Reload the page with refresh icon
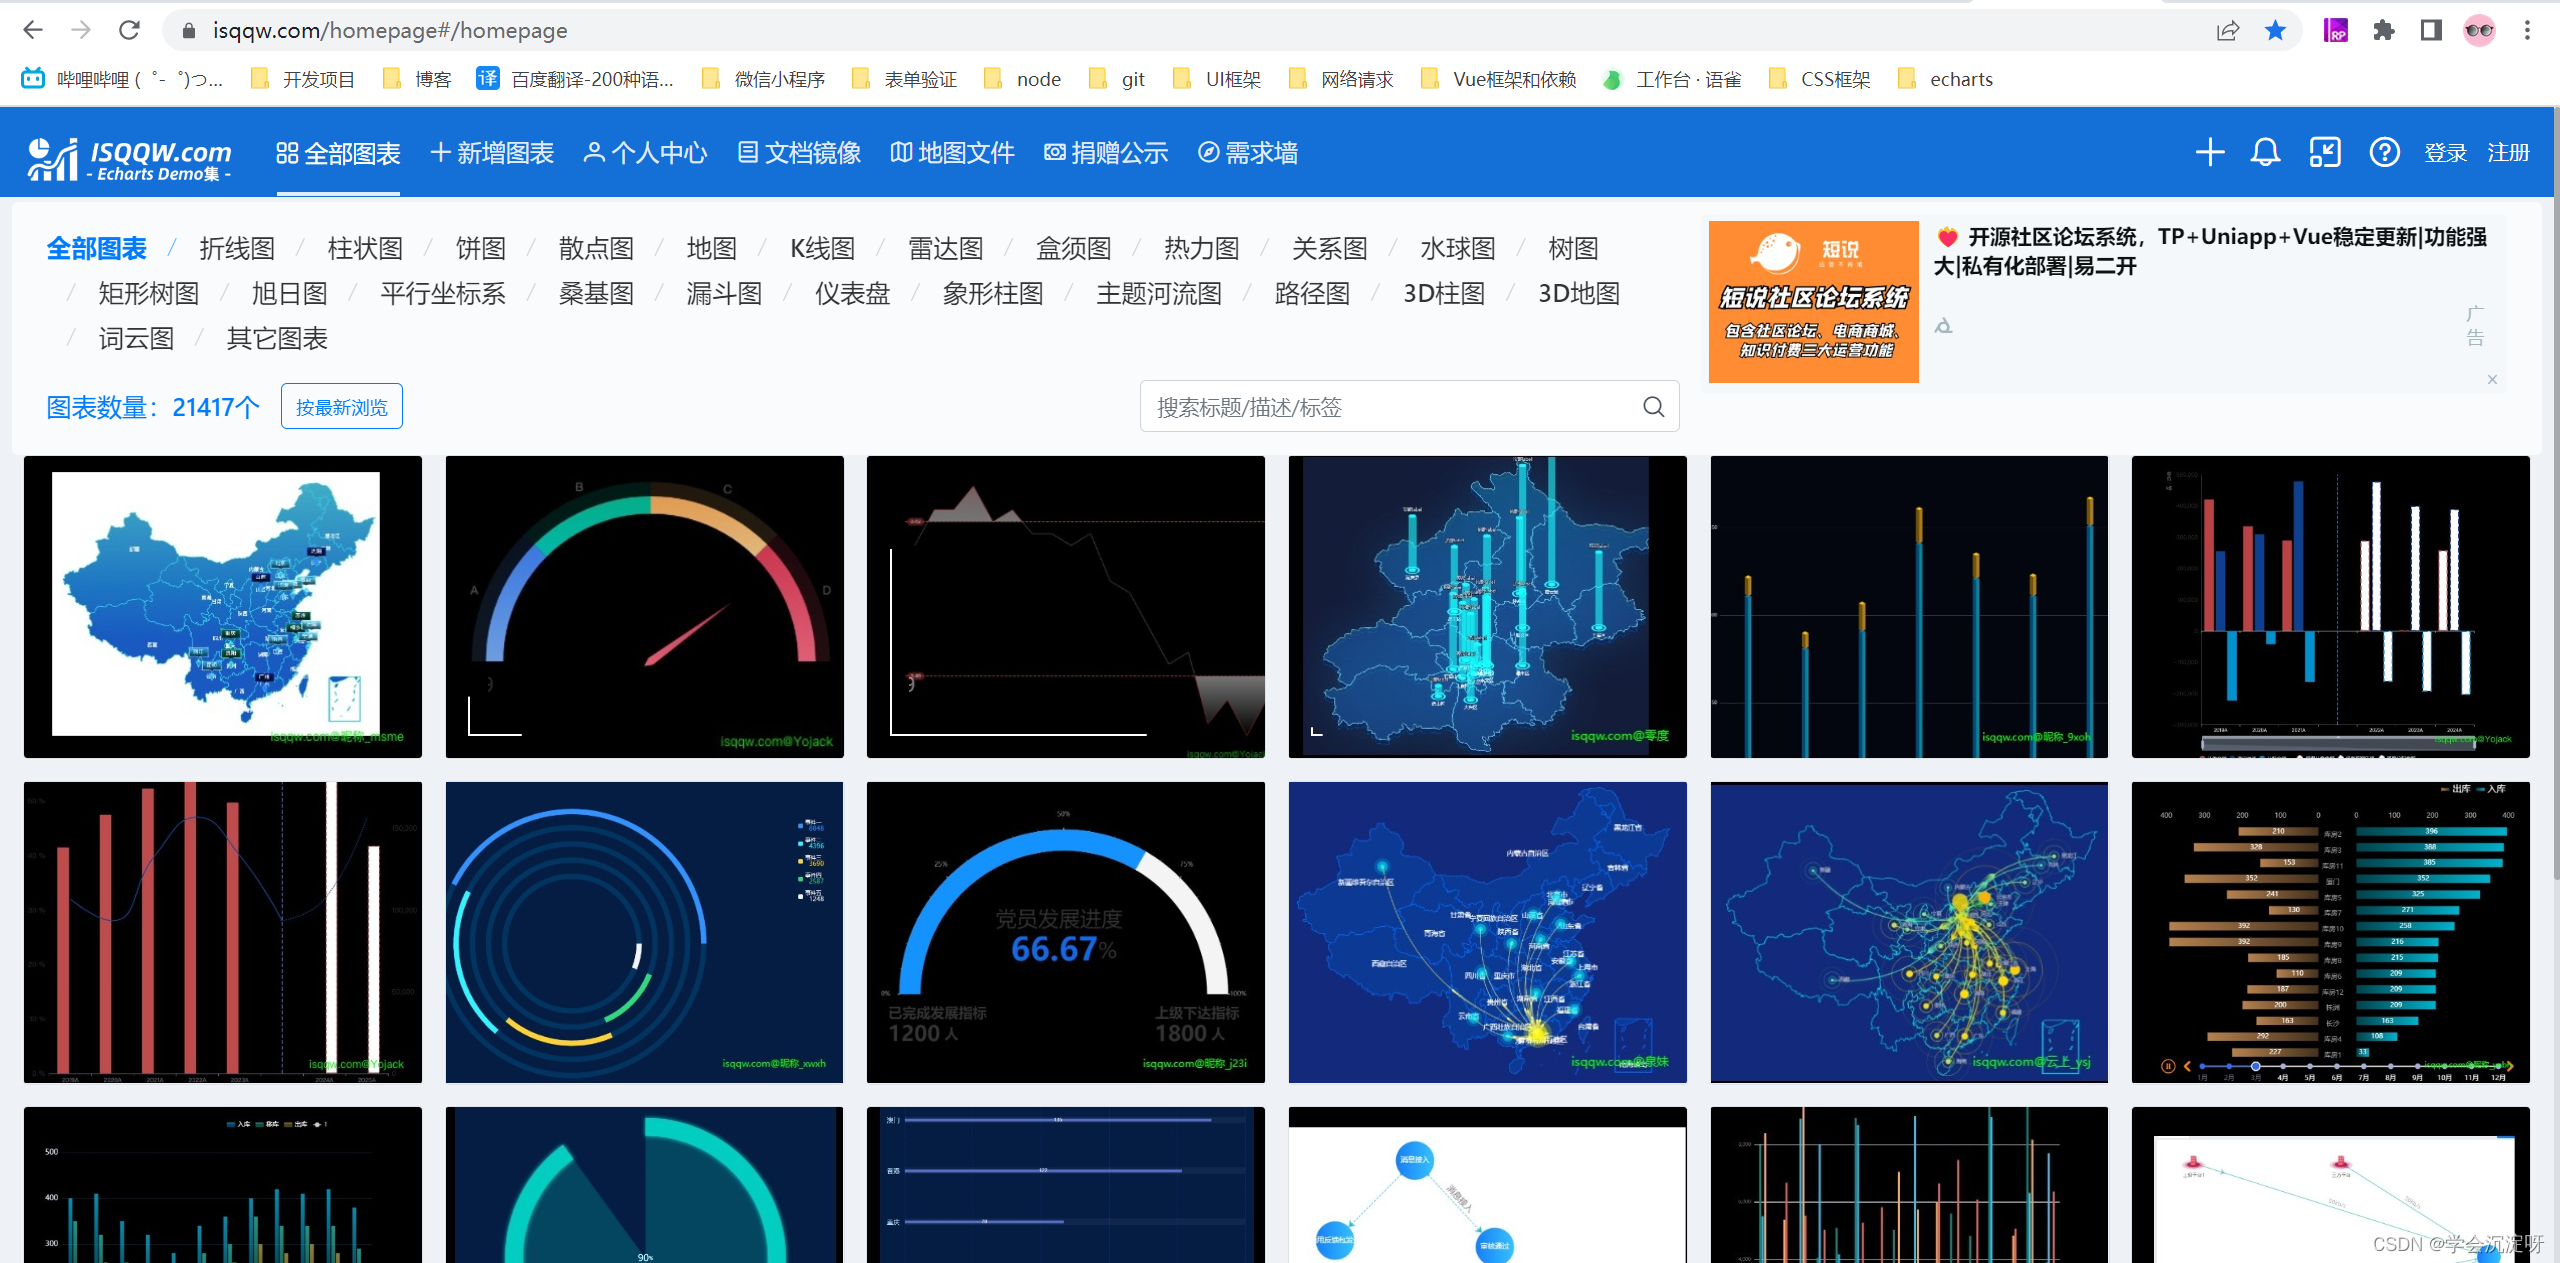The image size is (2560, 1263). coord(129,30)
